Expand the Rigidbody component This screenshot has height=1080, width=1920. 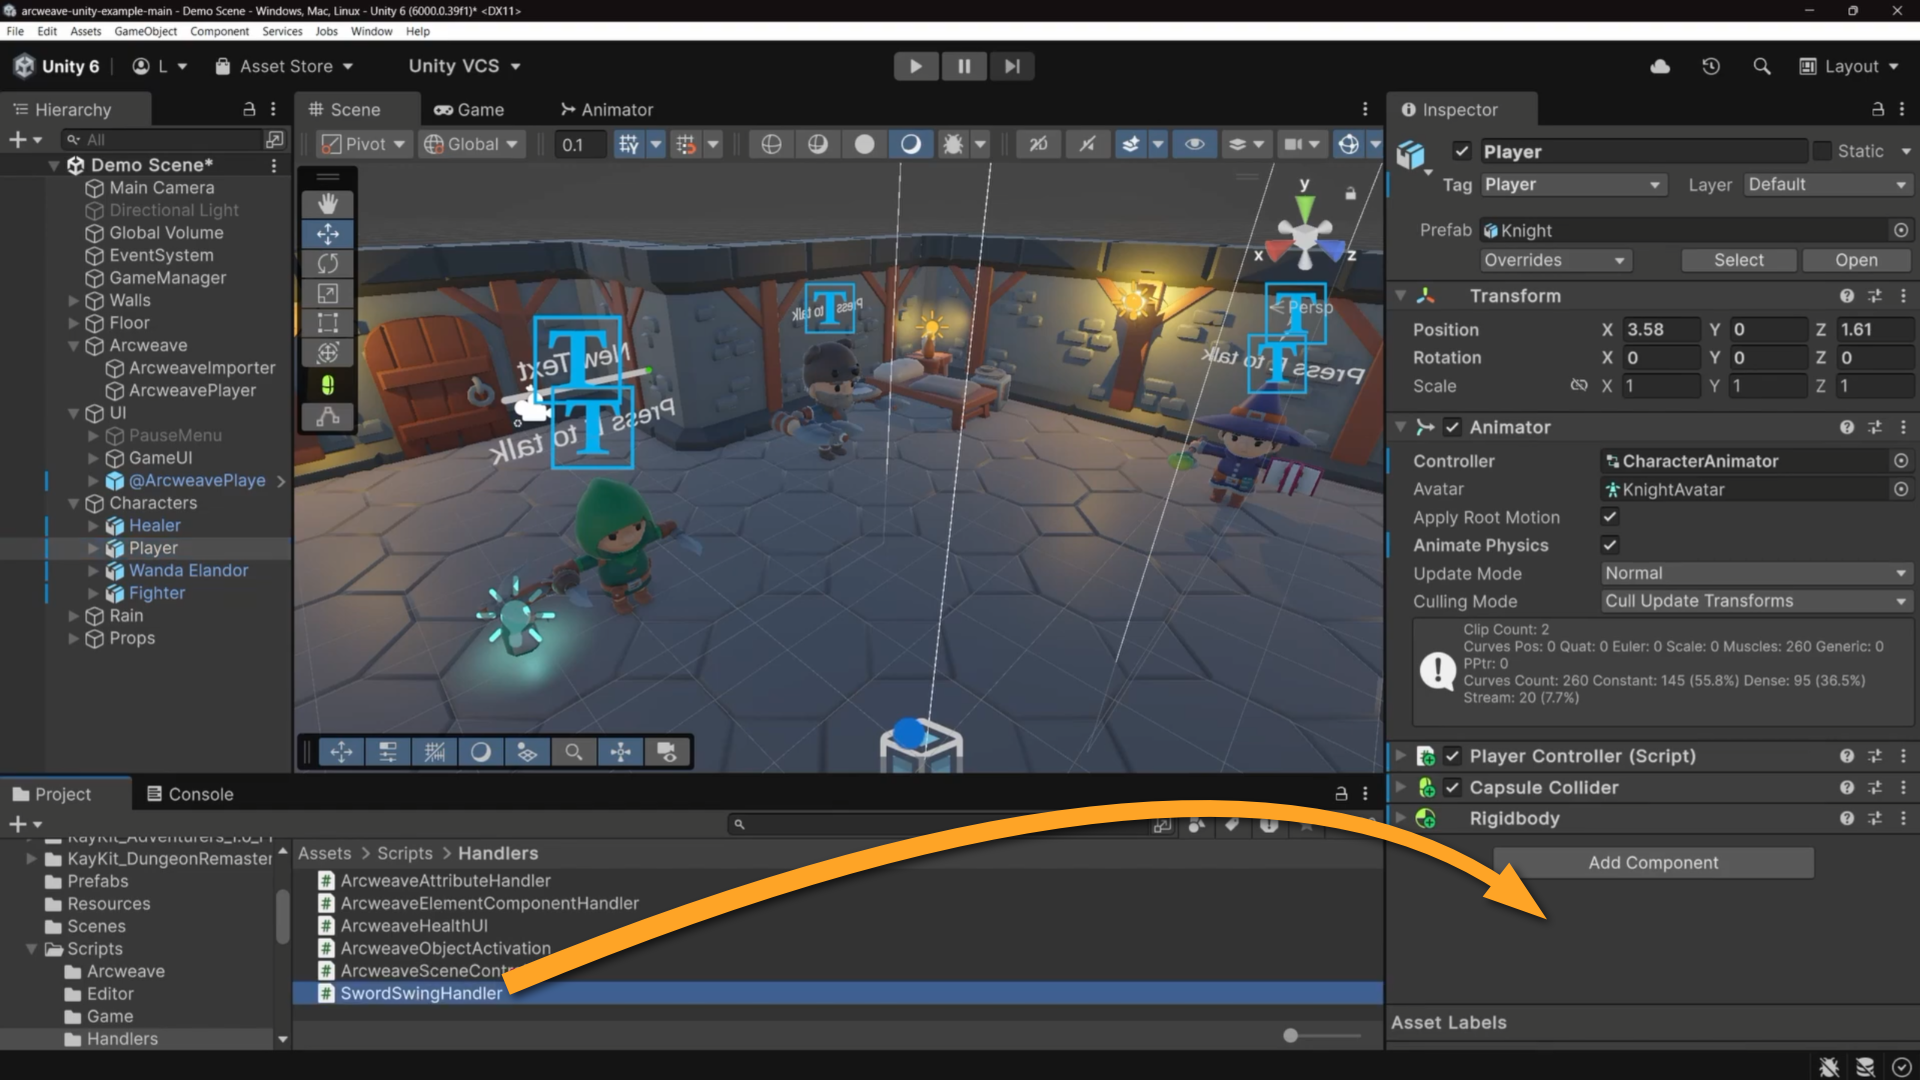1400,819
